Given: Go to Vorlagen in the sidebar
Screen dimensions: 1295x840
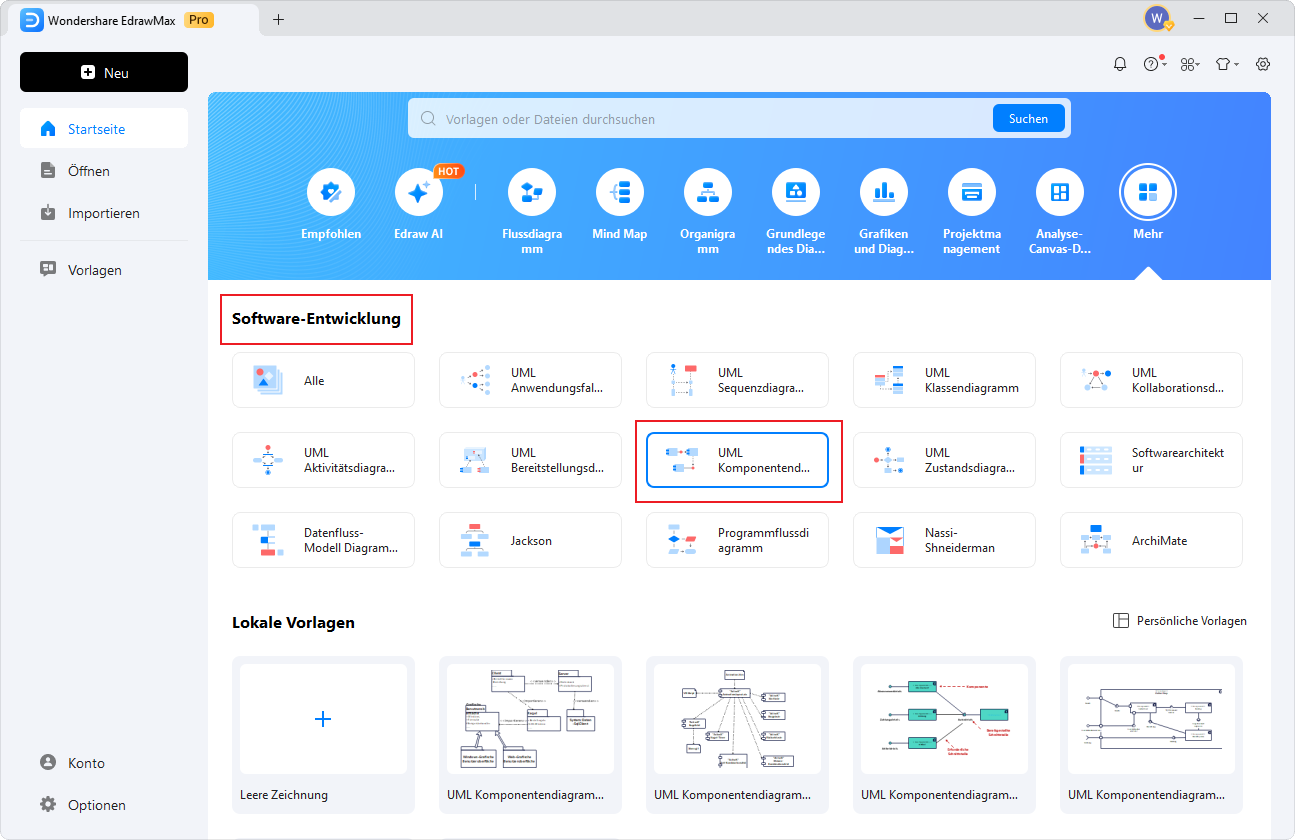Looking at the screenshot, I should pos(94,270).
